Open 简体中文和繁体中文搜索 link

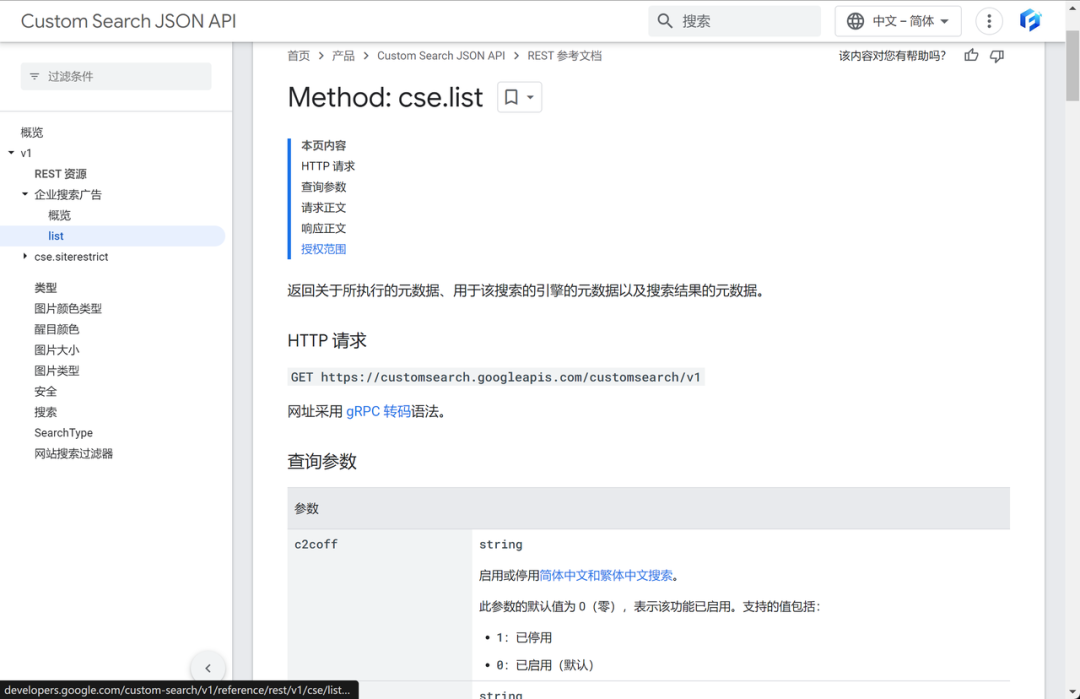point(605,575)
